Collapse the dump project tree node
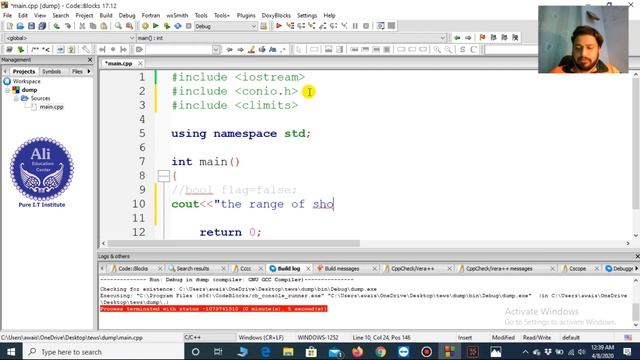 7,90
